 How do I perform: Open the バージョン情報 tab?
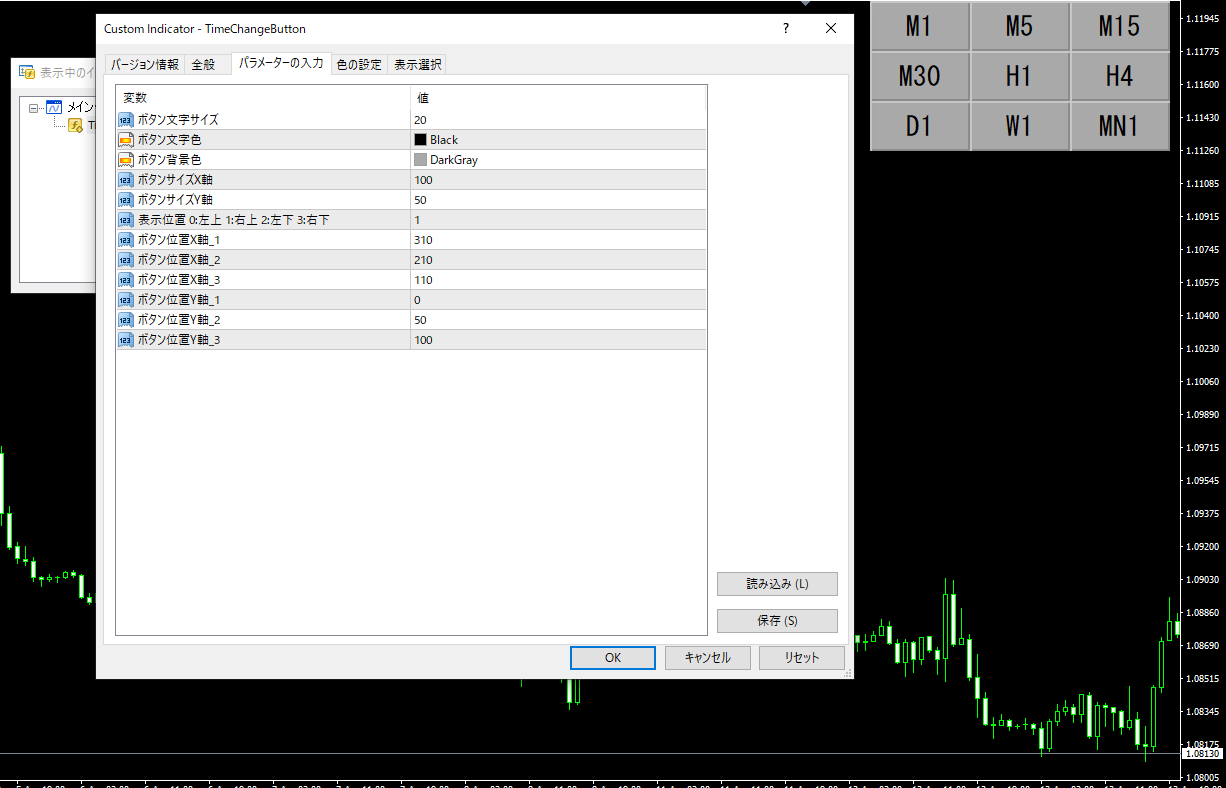click(144, 64)
